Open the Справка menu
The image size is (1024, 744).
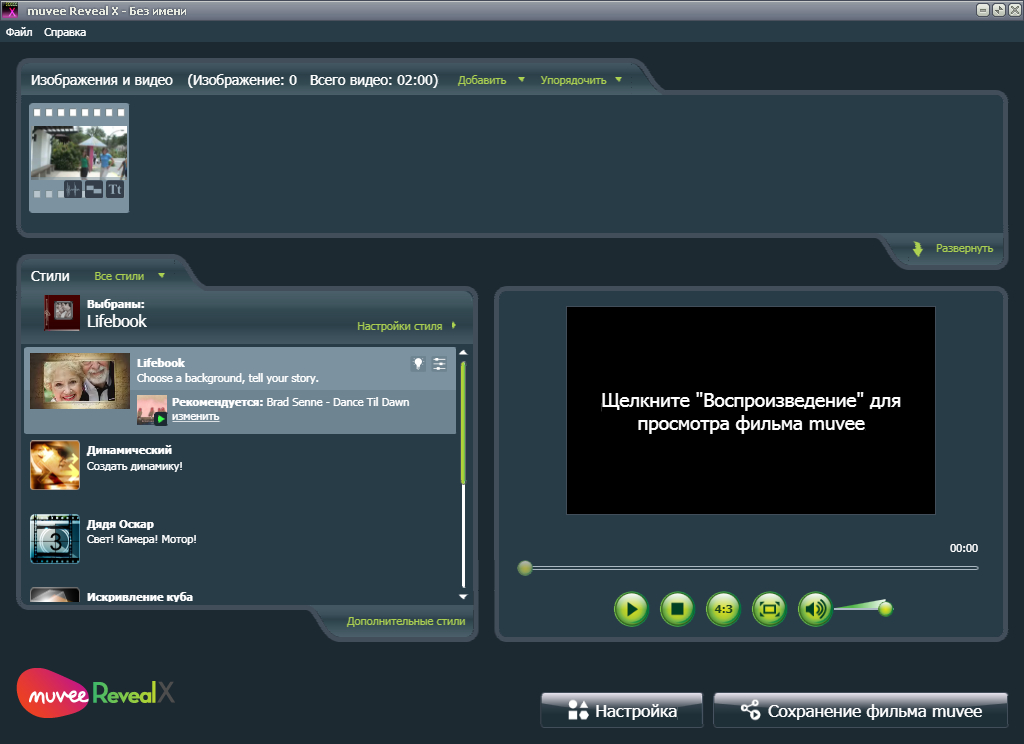tap(65, 32)
